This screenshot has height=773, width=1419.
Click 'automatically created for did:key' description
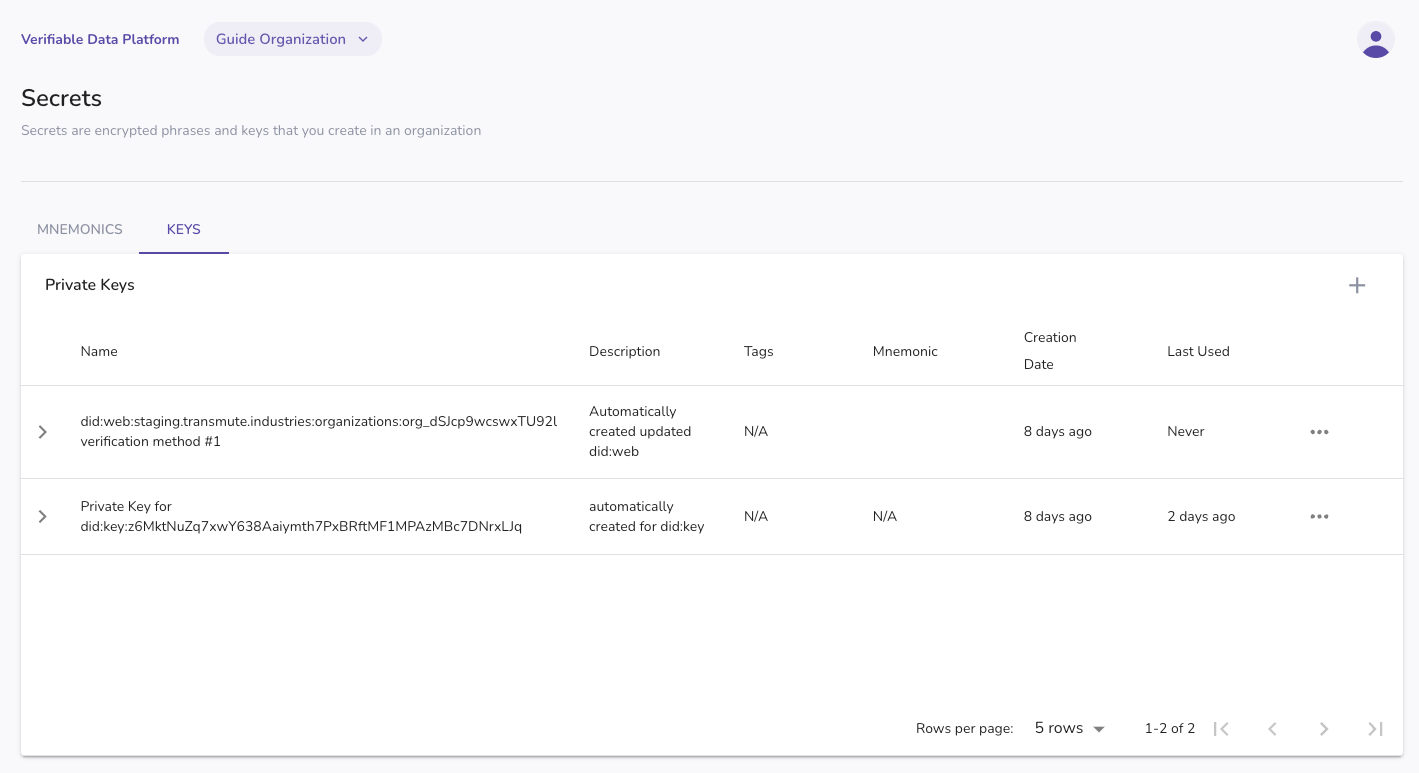[646, 516]
